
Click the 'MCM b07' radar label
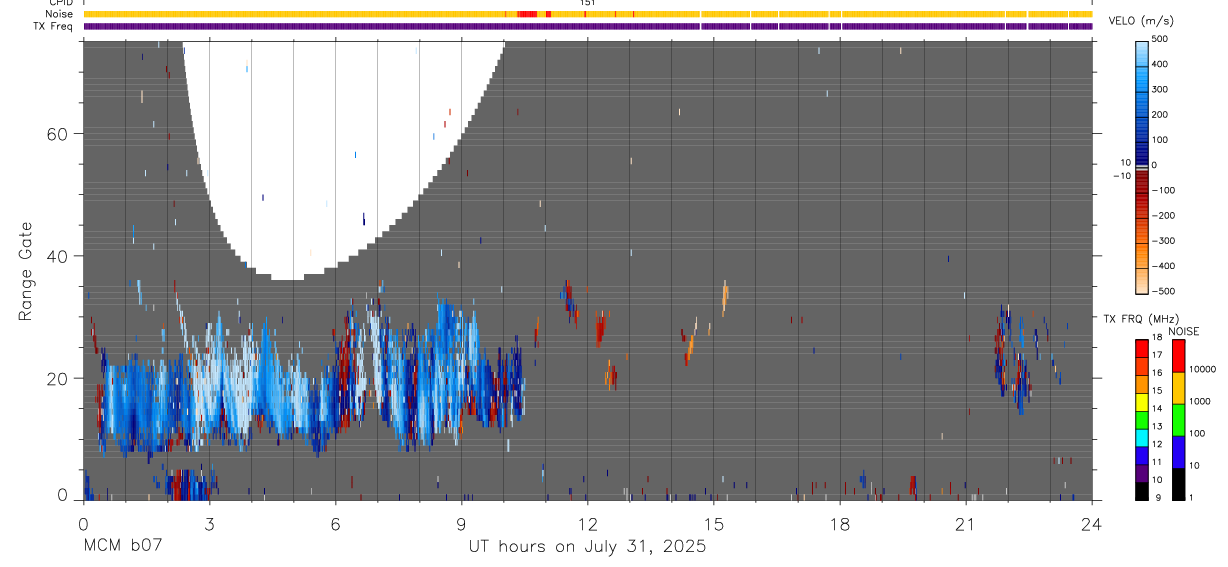pyautogui.click(x=123, y=547)
